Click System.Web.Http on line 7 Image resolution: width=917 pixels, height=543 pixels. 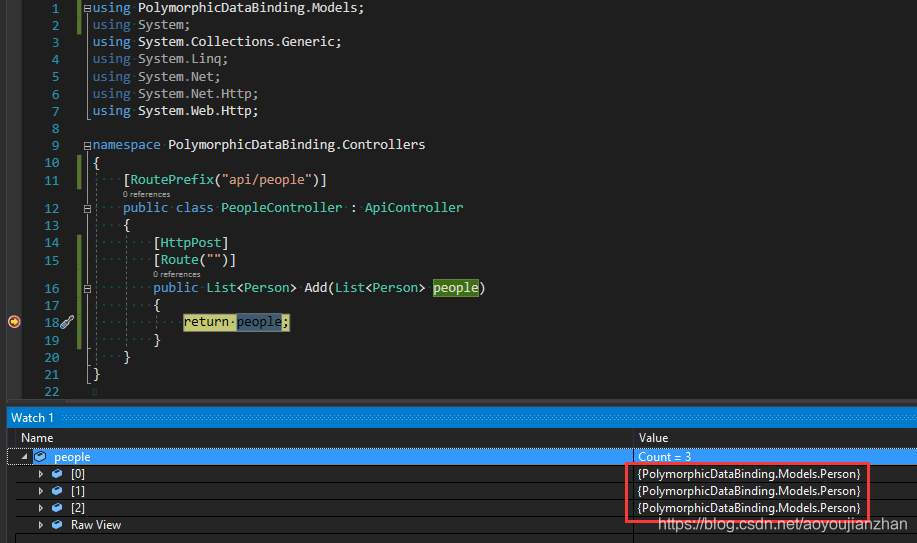tap(196, 111)
